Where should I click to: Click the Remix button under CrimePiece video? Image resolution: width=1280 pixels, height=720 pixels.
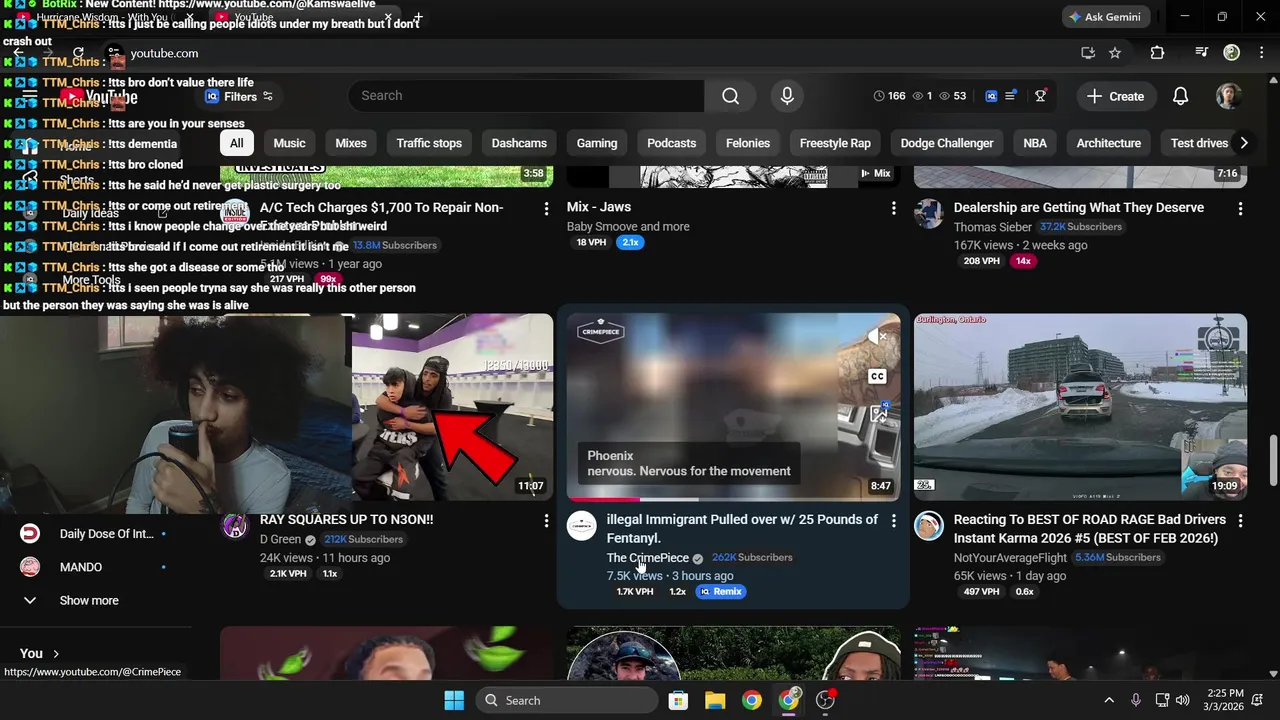tap(721, 592)
